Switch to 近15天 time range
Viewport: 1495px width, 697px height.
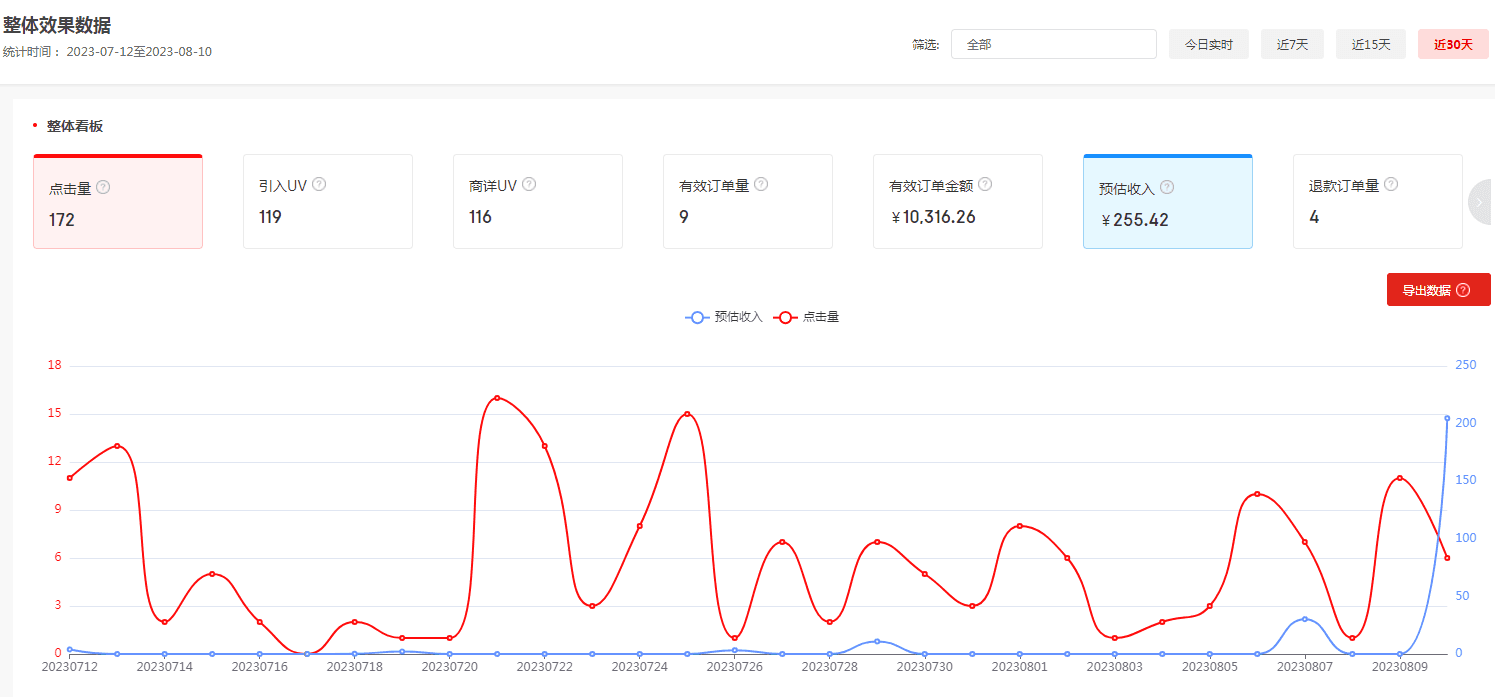tap(1370, 44)
